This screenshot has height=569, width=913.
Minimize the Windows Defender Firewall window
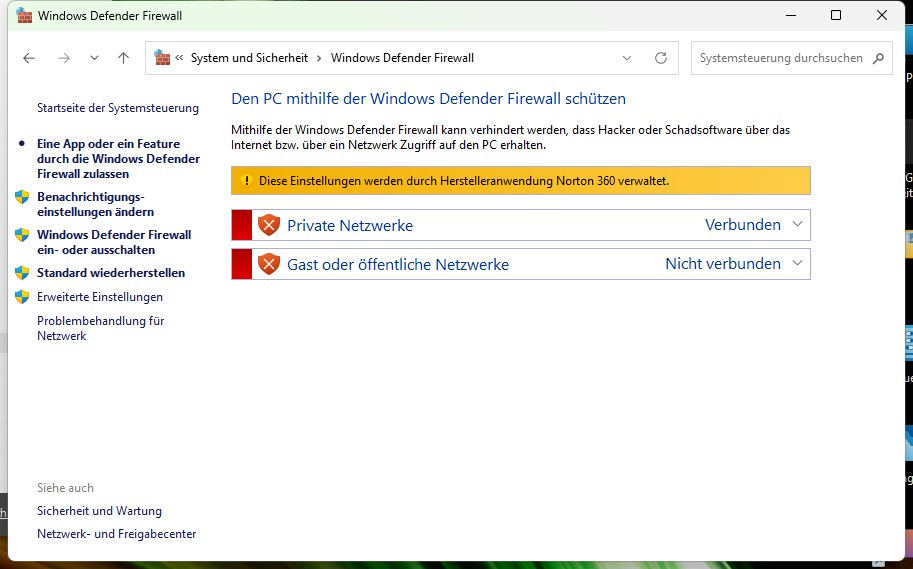coord(790,15)
